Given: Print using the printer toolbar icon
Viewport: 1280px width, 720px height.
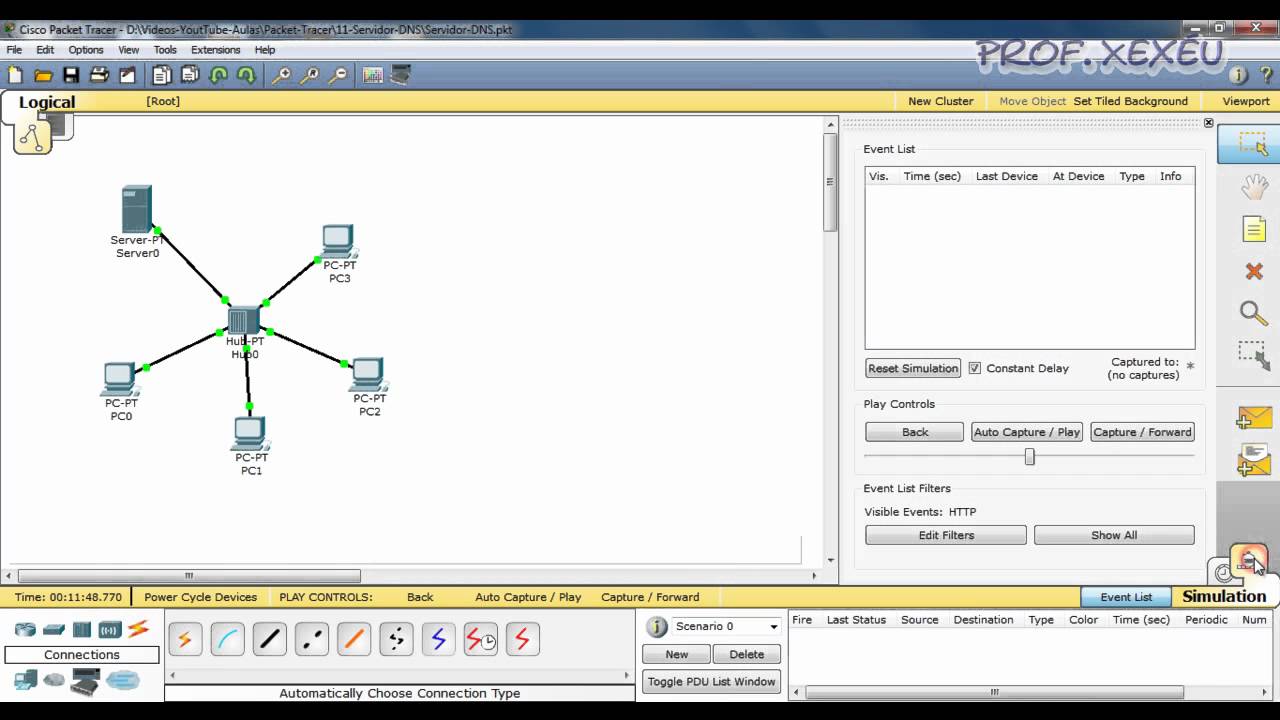Looking at the screenshot, I should pos(99,75).
